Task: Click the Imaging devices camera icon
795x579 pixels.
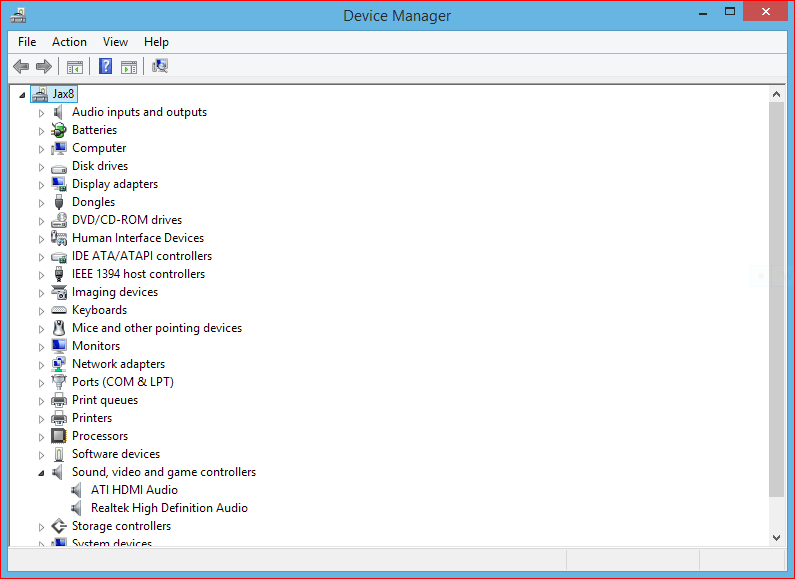Action: coord(59,292)
